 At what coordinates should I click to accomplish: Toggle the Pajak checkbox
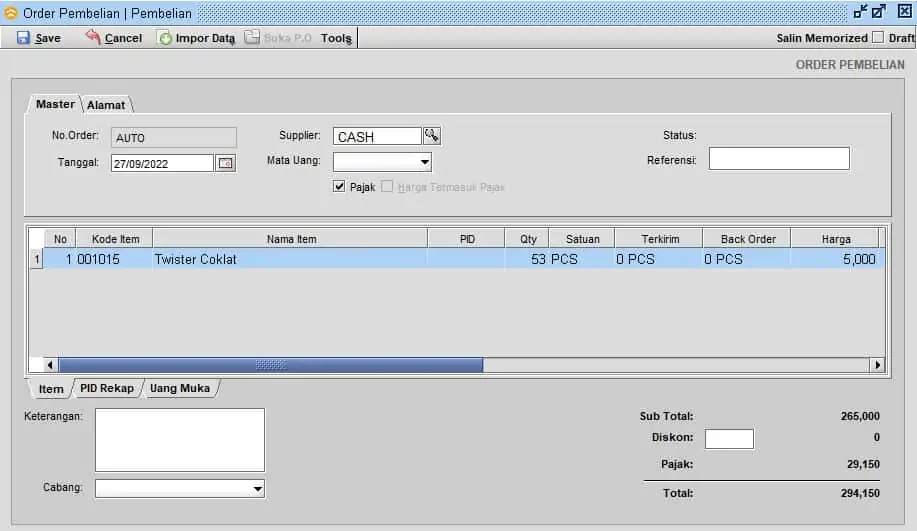click(339, 187)
